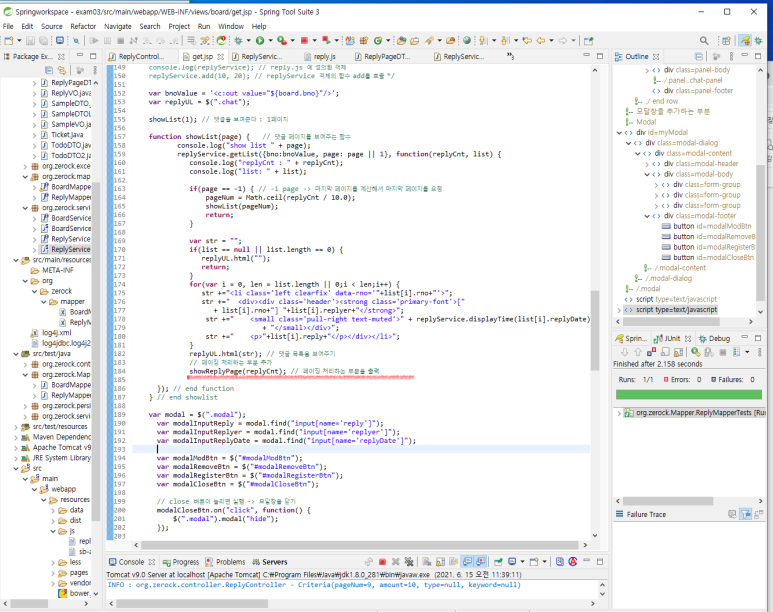This screenshot has width=773, height=612.
Task: Click green JUnit progress bar
Action: point(689,395)
